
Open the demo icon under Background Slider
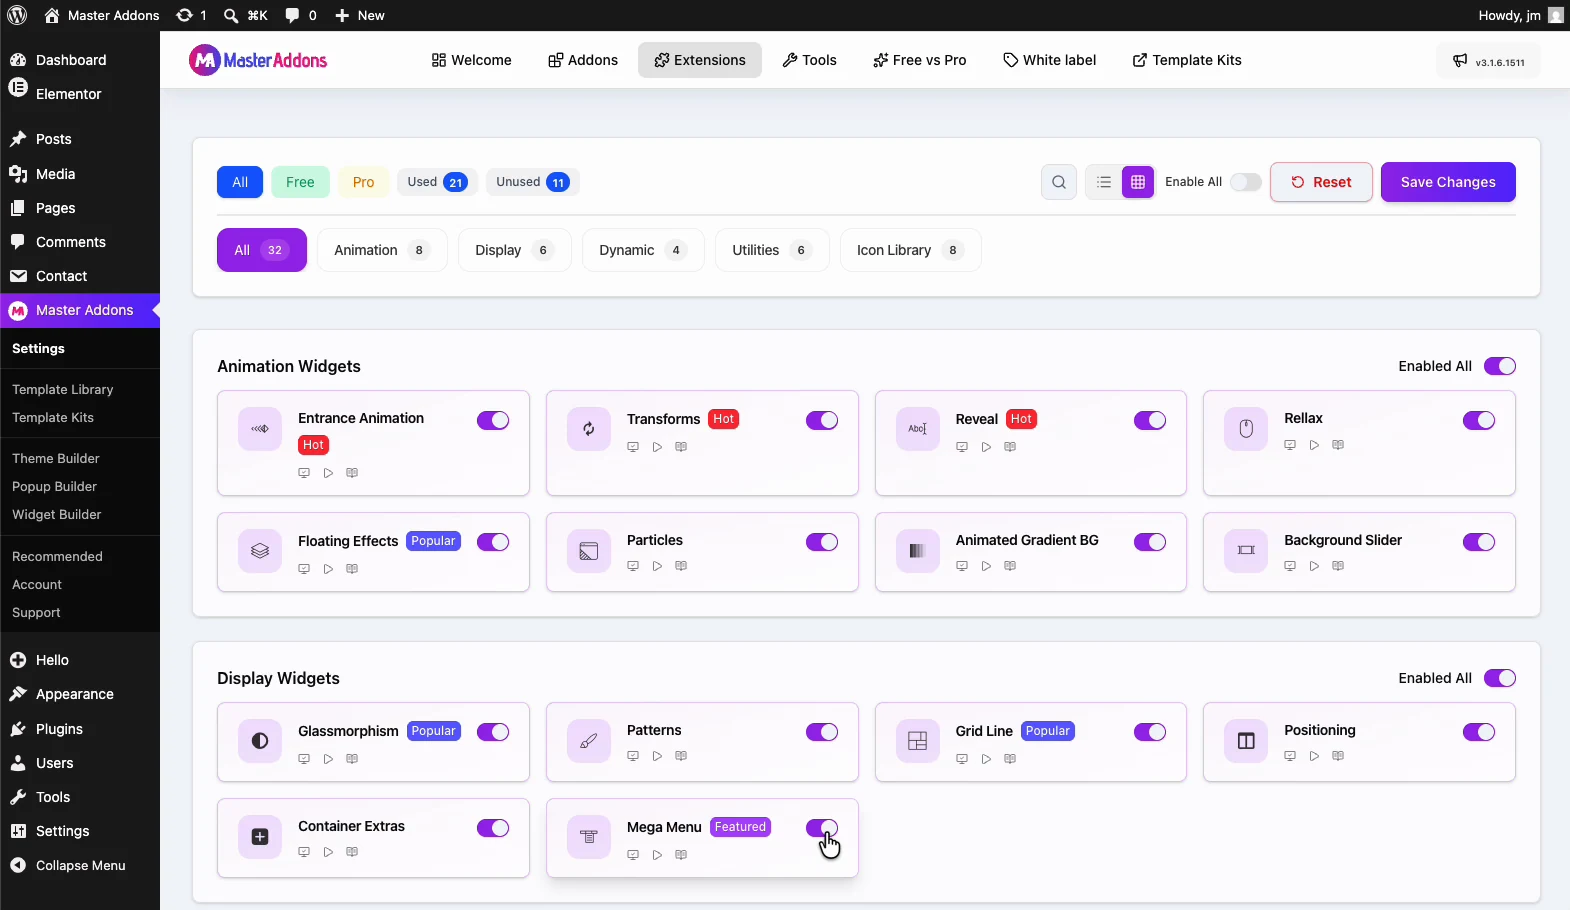pos(1290,566)
